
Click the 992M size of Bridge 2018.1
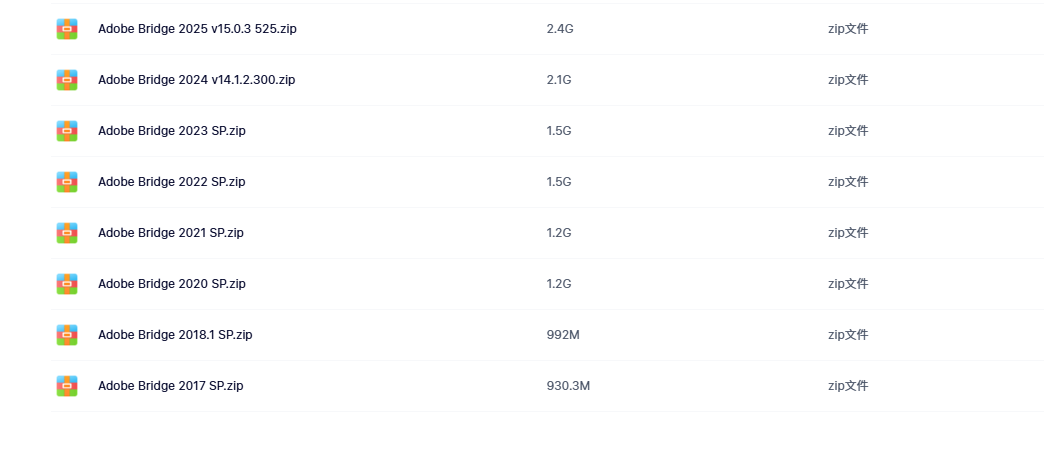coord(563,334)
